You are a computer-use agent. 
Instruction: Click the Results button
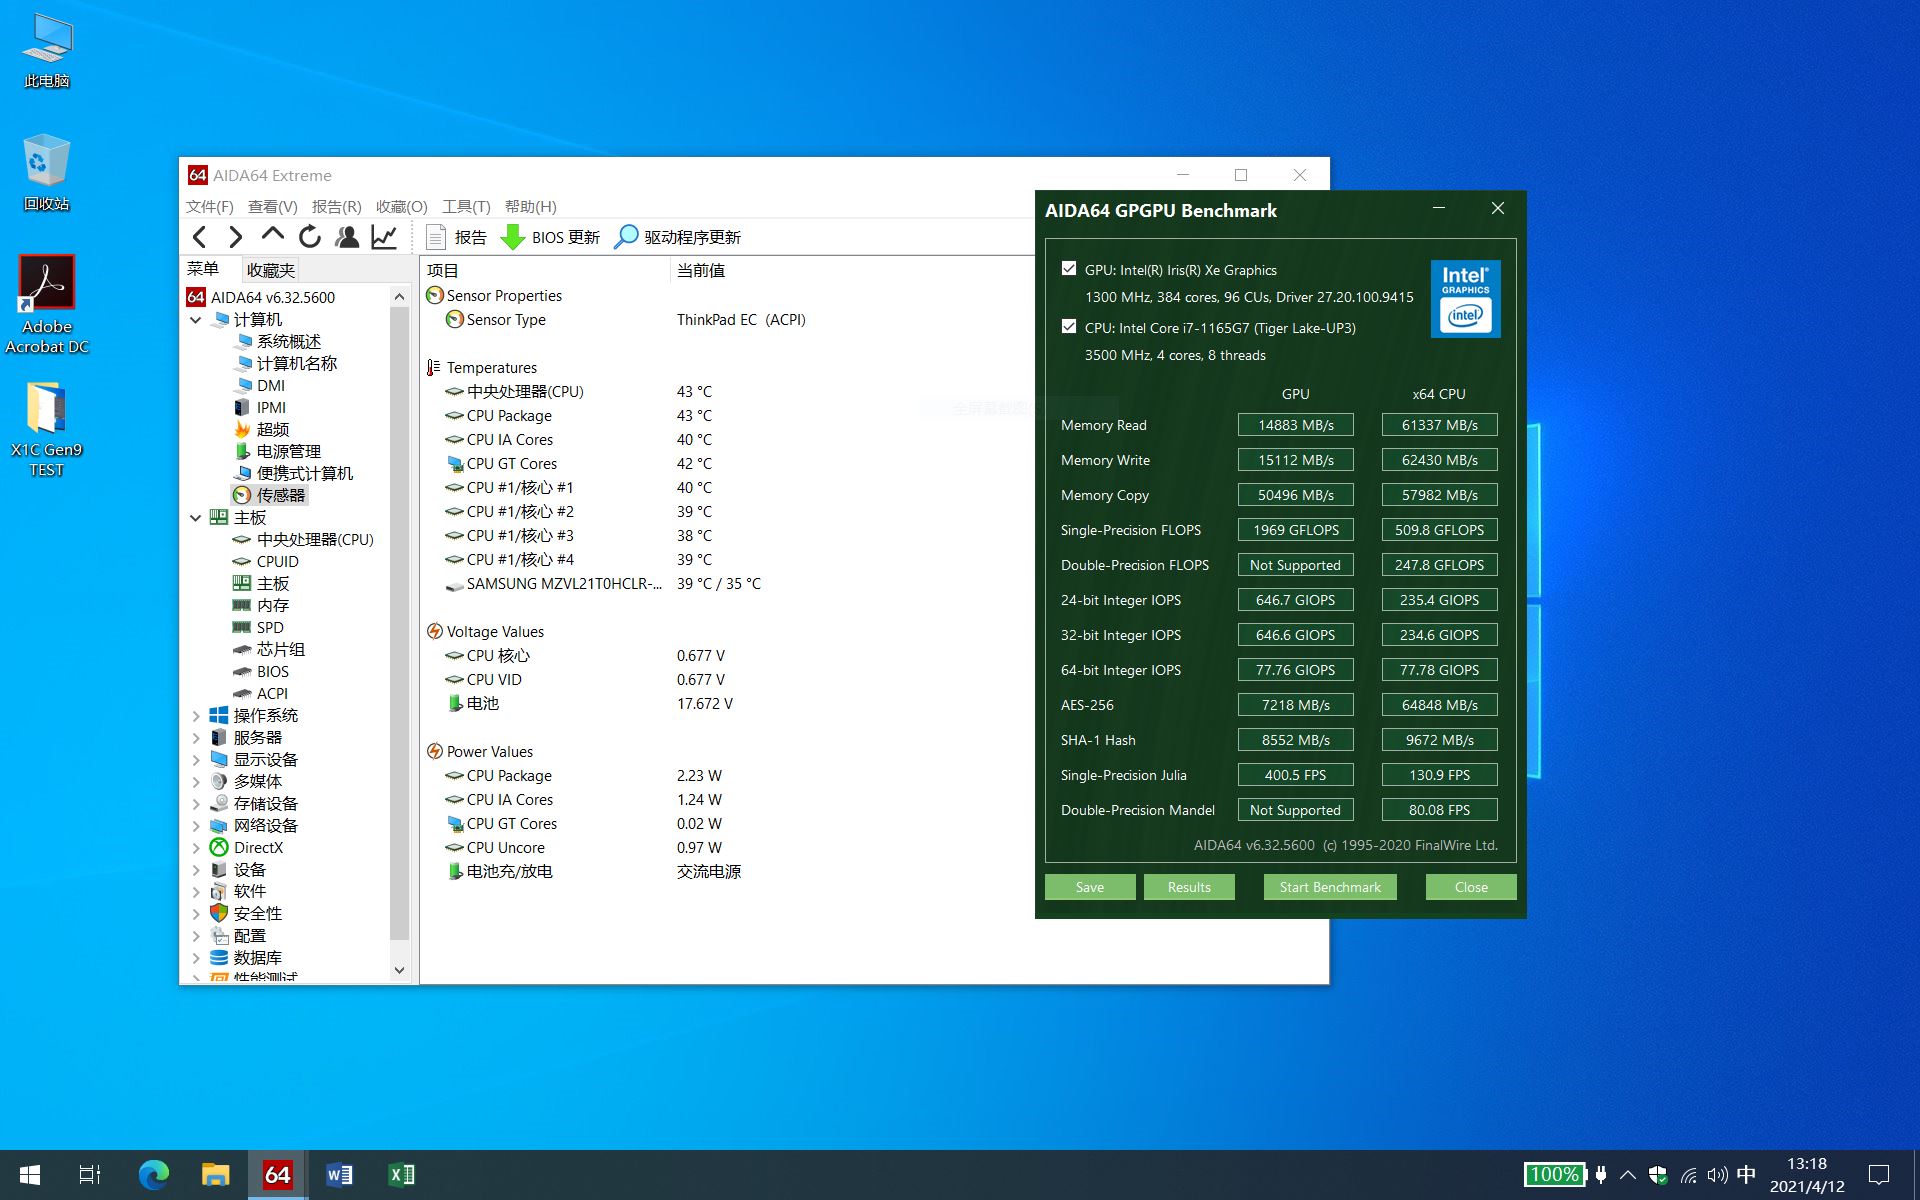click(x=1189, y=887)
